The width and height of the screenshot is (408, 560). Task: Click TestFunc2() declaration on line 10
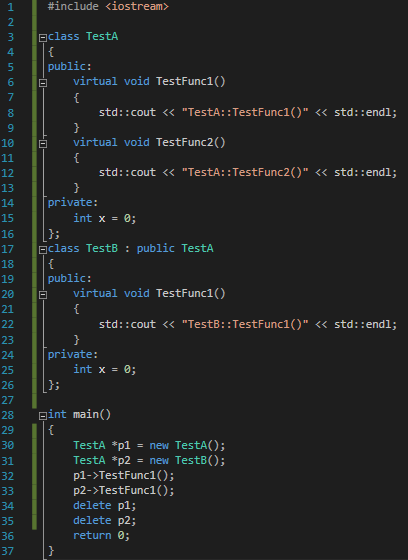pos(191,142)
